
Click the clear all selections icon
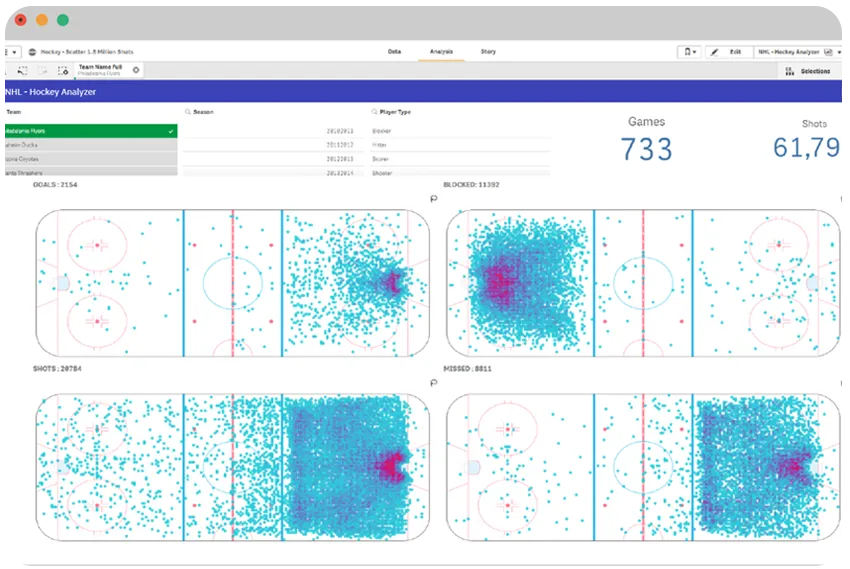63,70
